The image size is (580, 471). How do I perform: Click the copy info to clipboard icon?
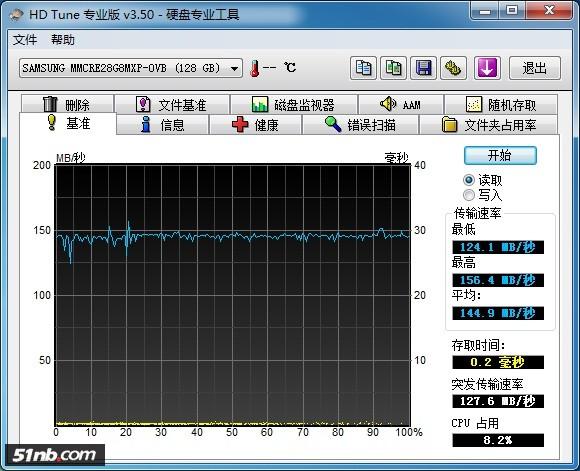point(363,68)
